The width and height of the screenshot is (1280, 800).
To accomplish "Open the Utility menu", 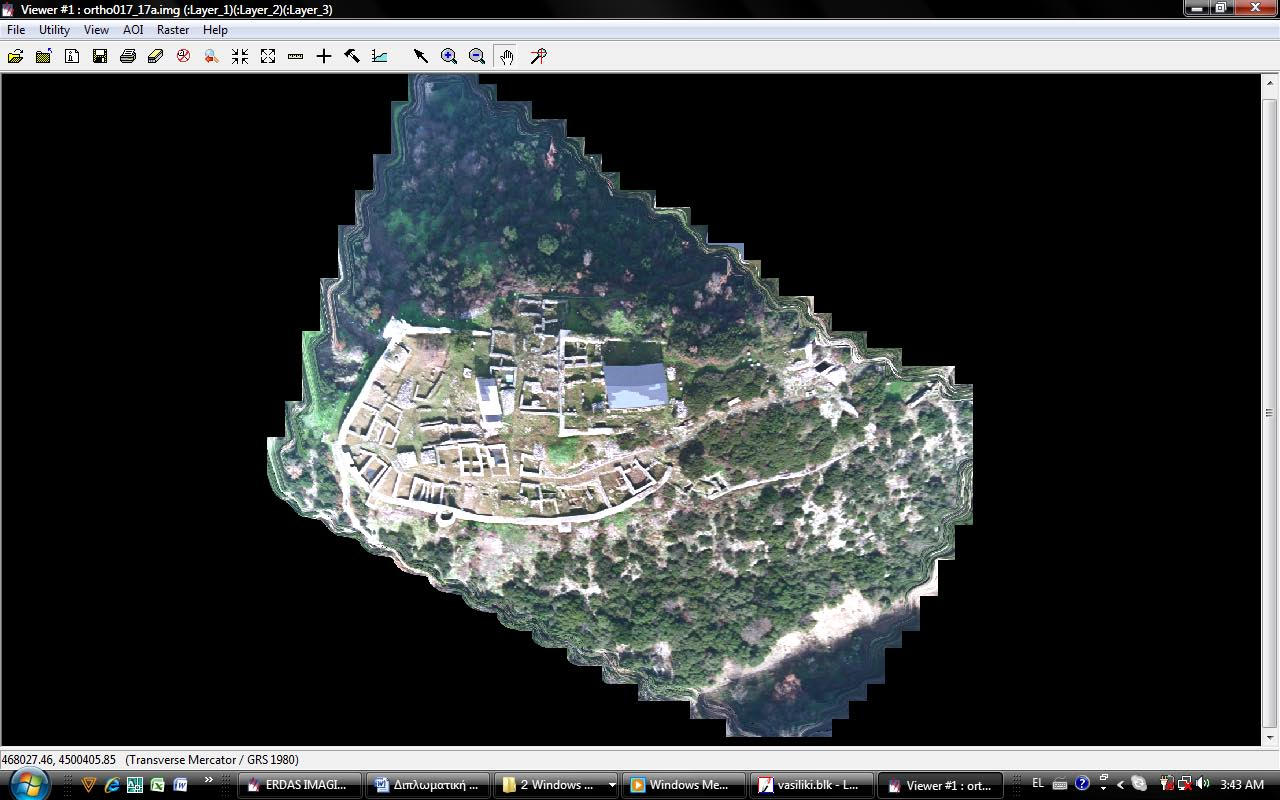I will 54,30.
